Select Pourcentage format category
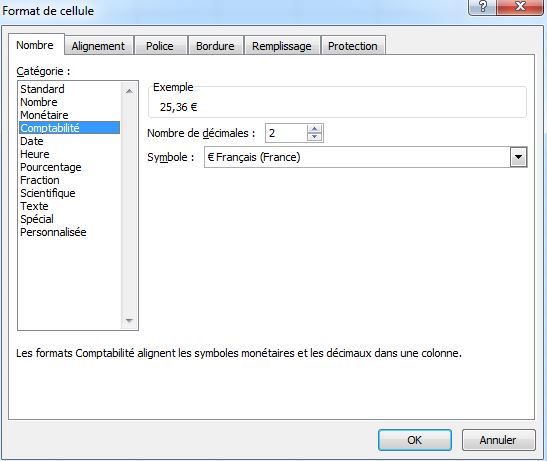 pyautogui.click(x=51, y=167)
